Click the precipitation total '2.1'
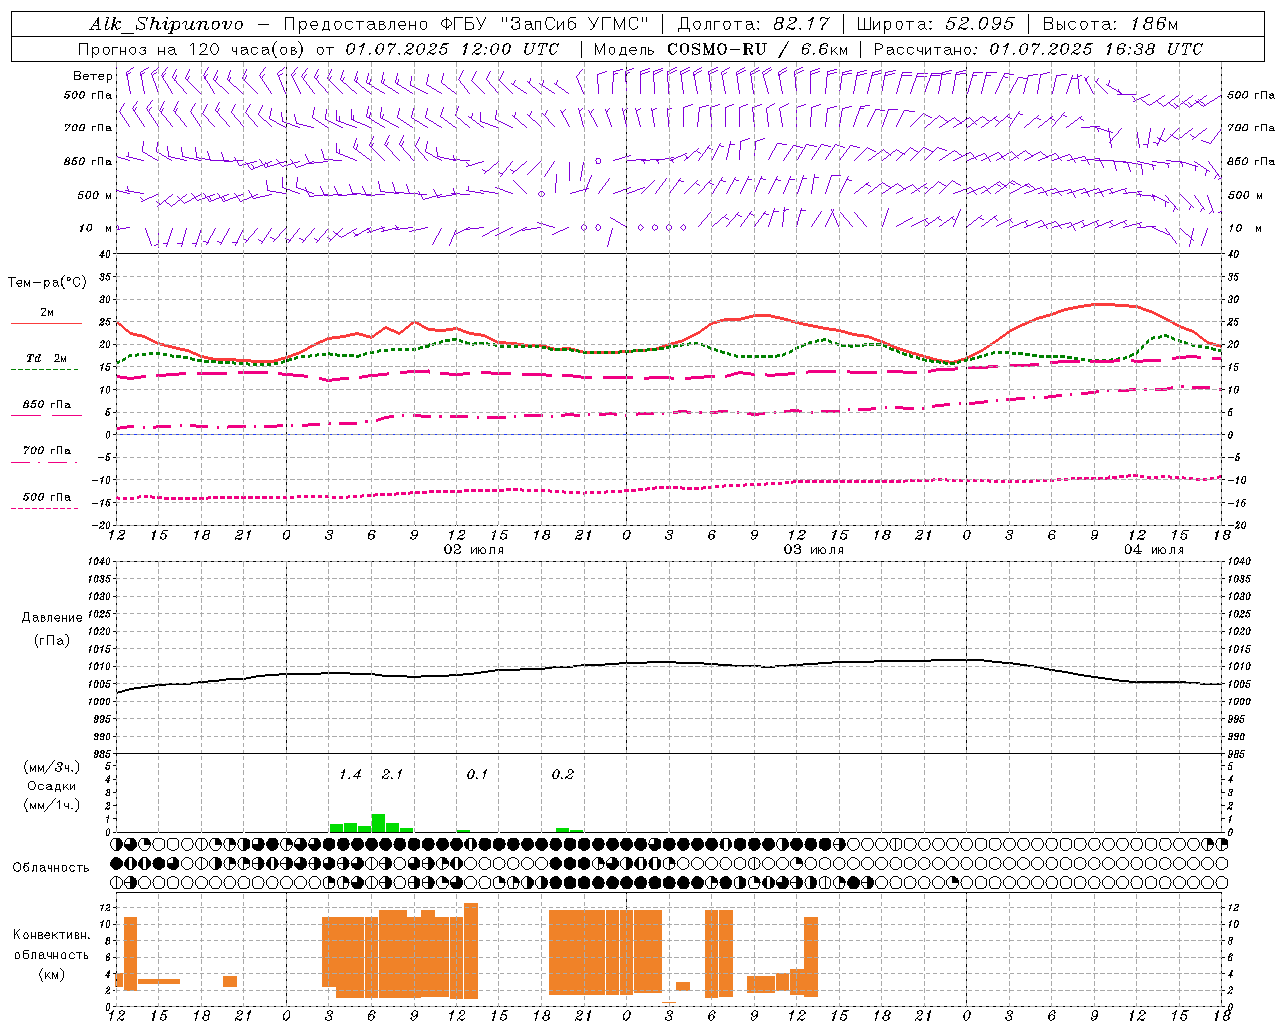 pyautogui.click(x=392, y=774)
